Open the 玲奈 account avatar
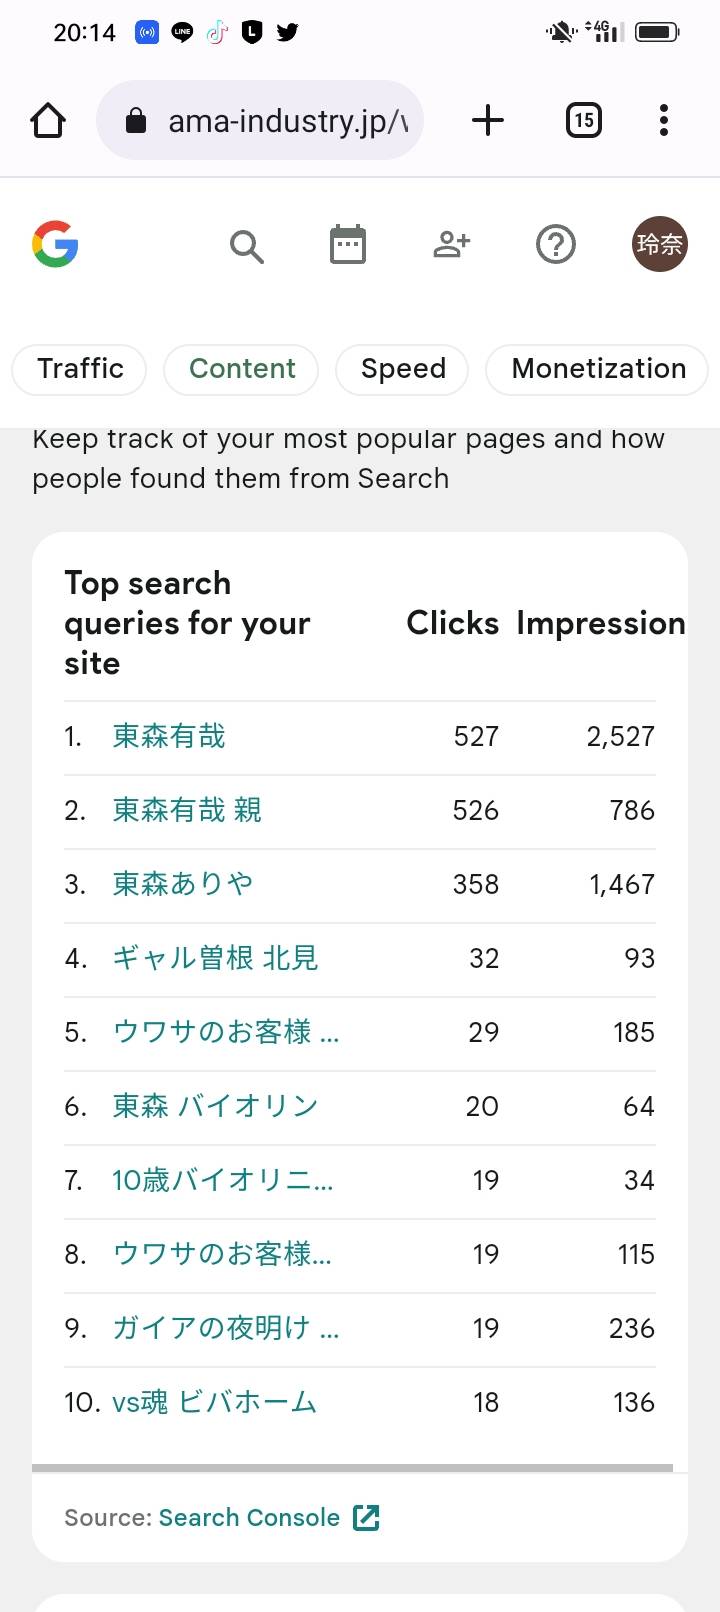The height and width of the screenshot is (1612, 720). pyautogui.click(x=660, y=244)
